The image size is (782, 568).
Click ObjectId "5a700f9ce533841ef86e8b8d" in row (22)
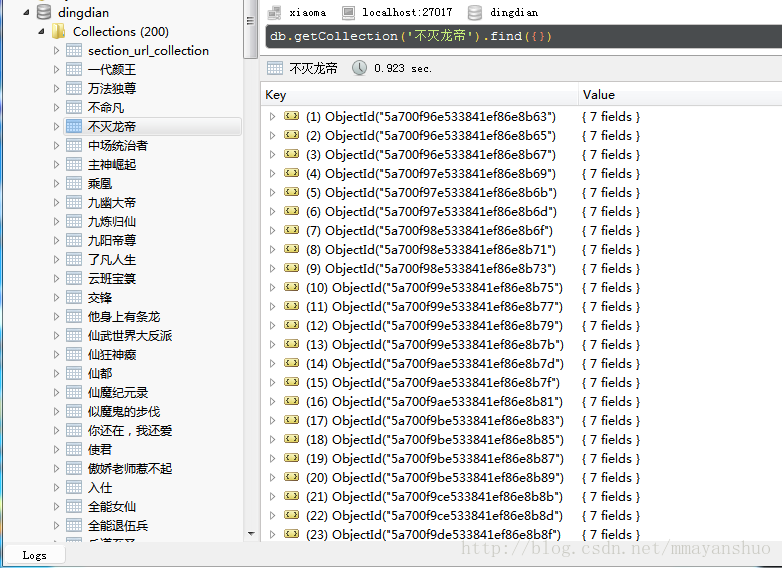point(447,516)
